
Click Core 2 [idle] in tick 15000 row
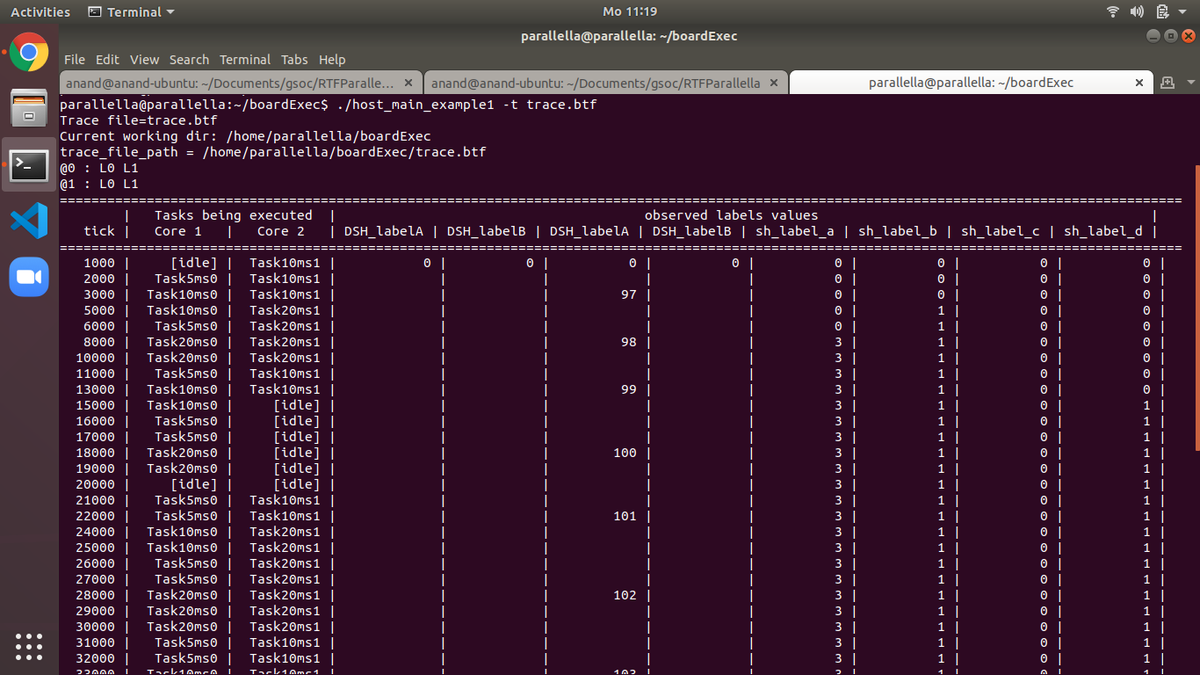point(297,405)
